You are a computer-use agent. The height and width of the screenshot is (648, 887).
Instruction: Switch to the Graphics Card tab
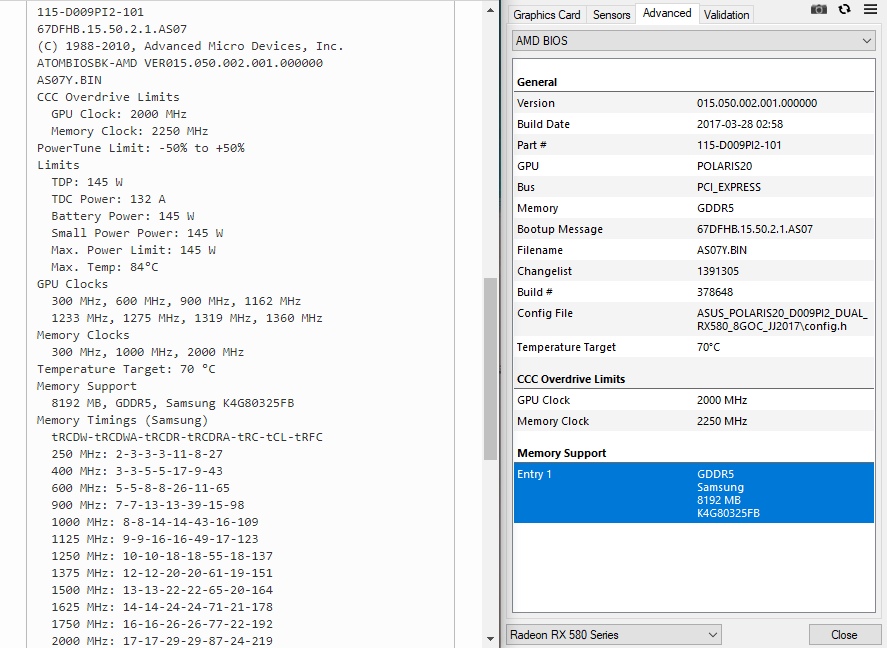(546, 15)
